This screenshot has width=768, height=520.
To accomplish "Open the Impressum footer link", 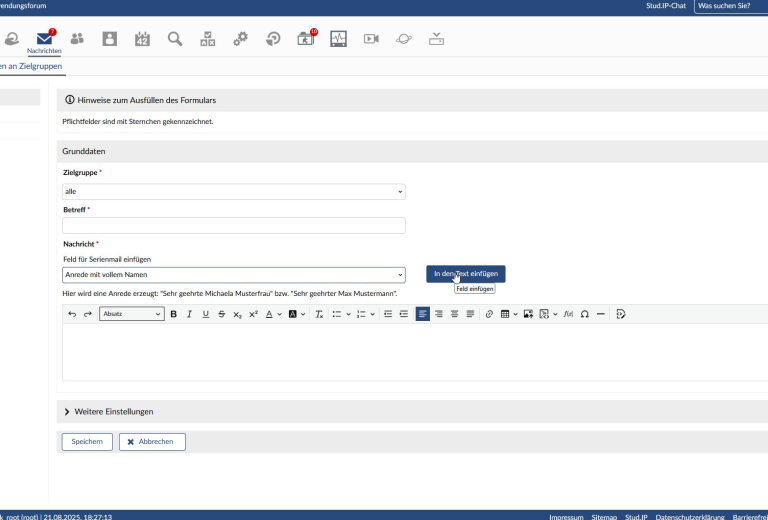I will coord(566,517).
